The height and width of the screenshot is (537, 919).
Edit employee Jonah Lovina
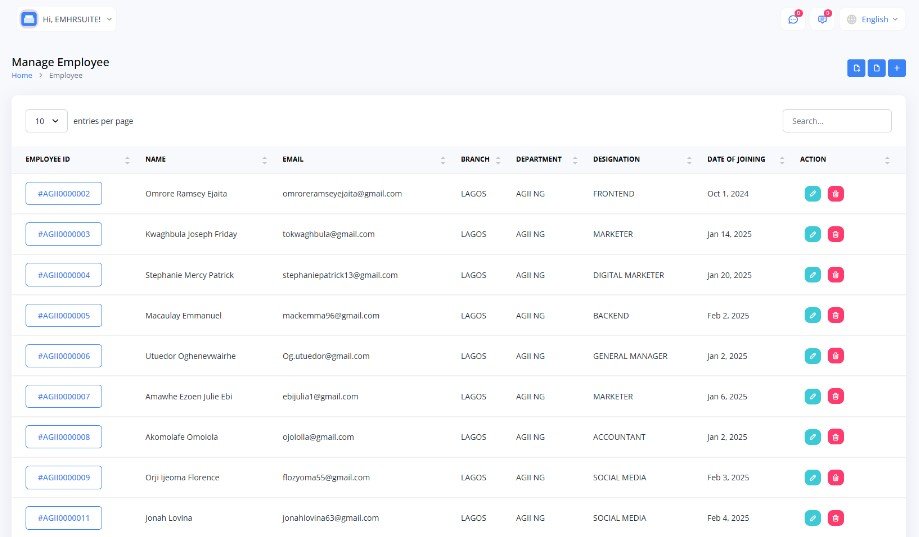point(812,518)
